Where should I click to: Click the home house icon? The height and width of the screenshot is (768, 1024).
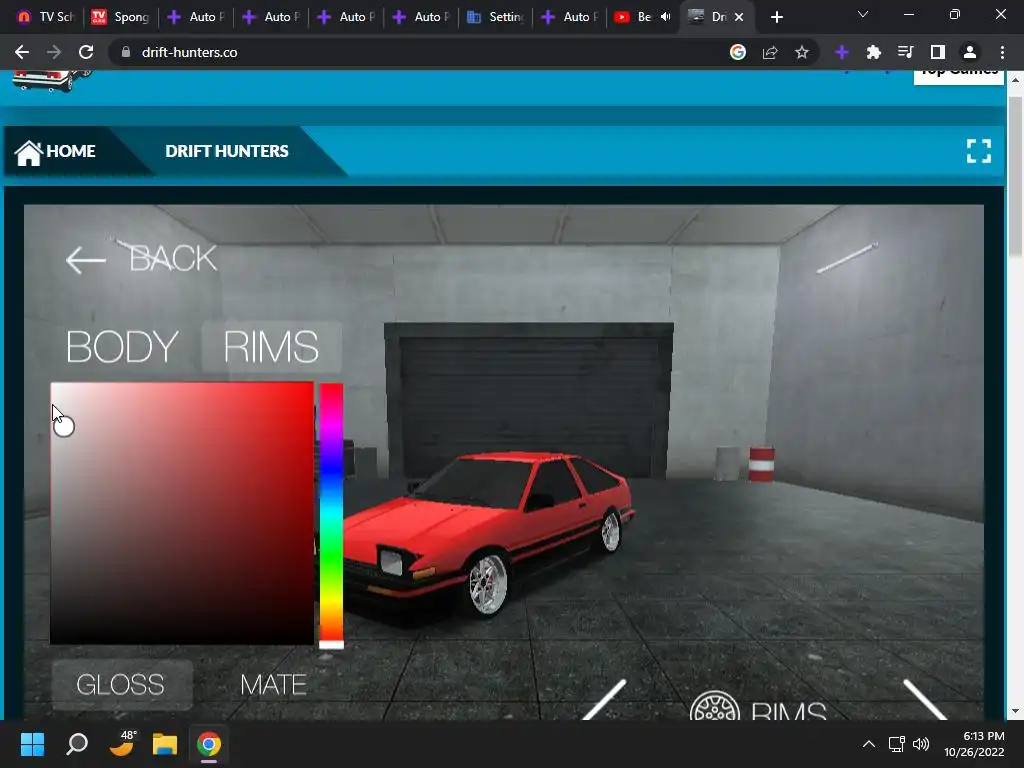(x=28, y=153)
